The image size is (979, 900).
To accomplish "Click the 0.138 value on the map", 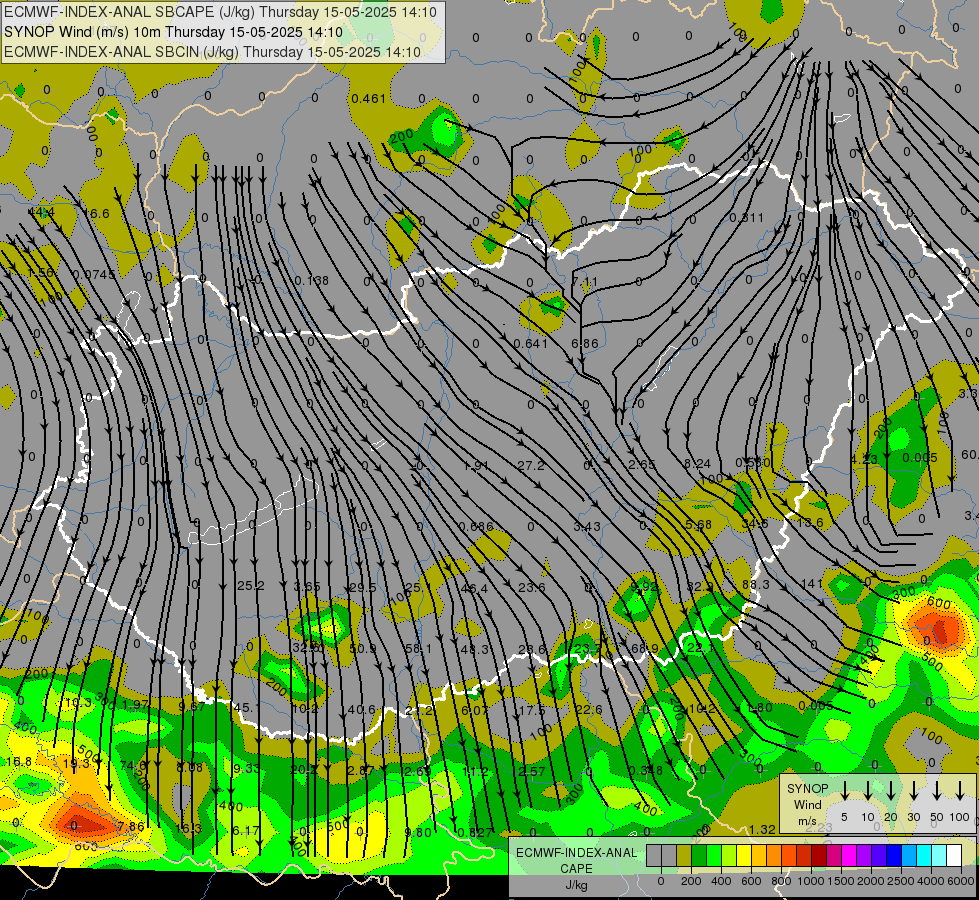I will point(312,280).
